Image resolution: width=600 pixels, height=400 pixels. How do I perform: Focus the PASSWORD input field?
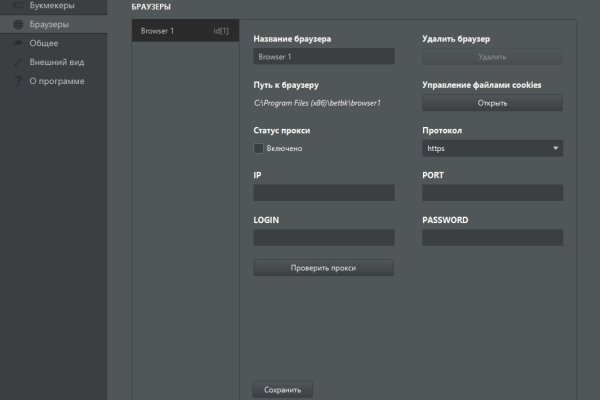[492, 238]
